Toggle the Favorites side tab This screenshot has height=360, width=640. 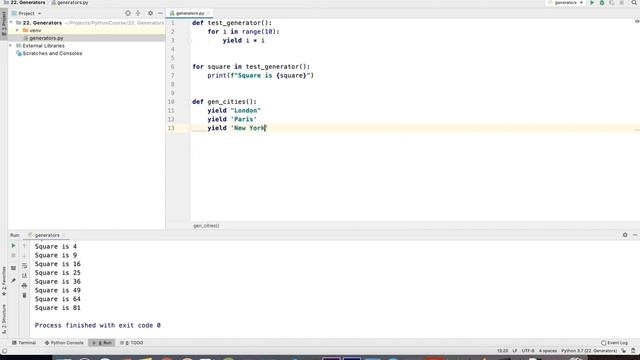click(x=4, y=281)
